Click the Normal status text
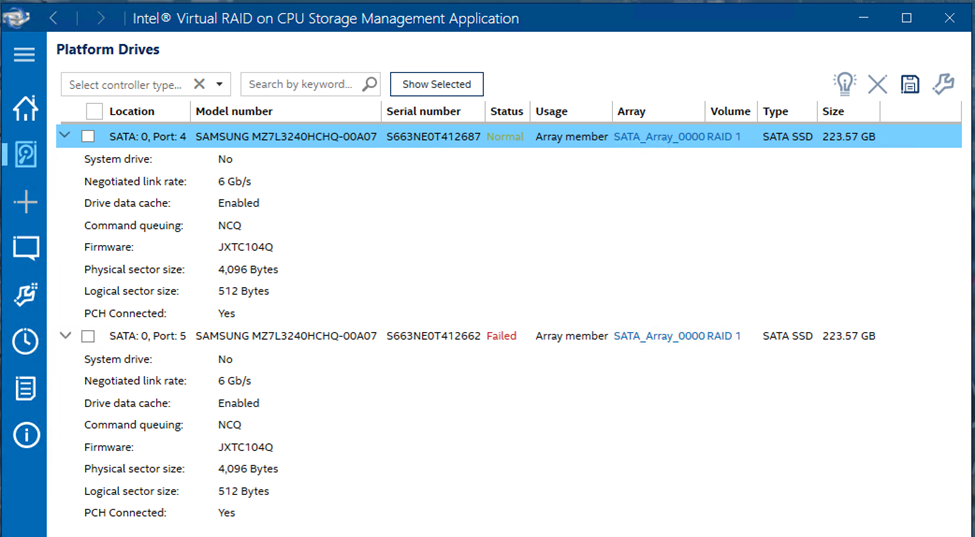Viewport: 975px width, 537px height. pos(505,136)
